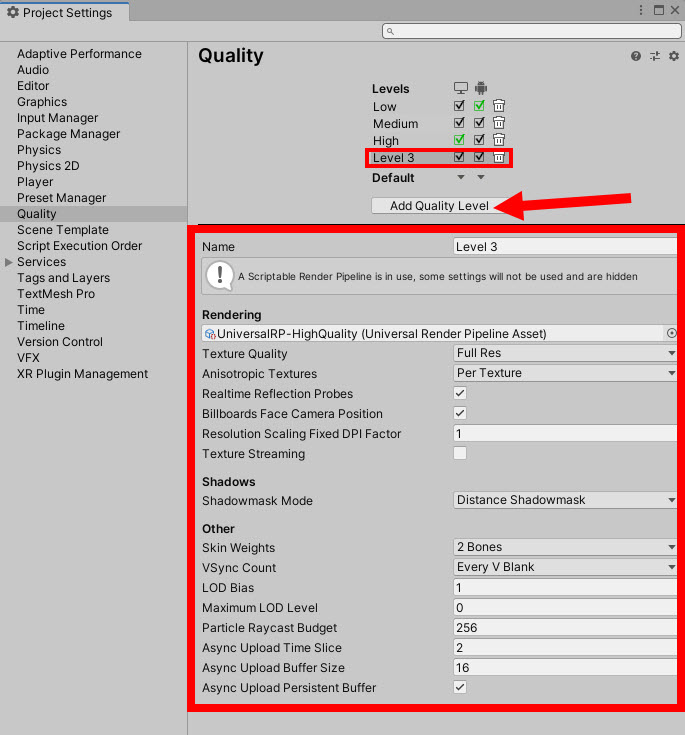This screenshot has height=735, width=685.
Task: Click the LOD Bias value field
Action: (565, 587)
